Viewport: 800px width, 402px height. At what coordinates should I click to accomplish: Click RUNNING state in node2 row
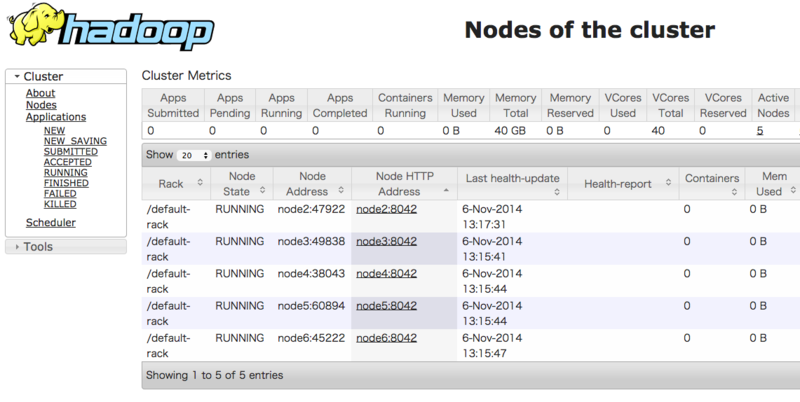(239, 209)
